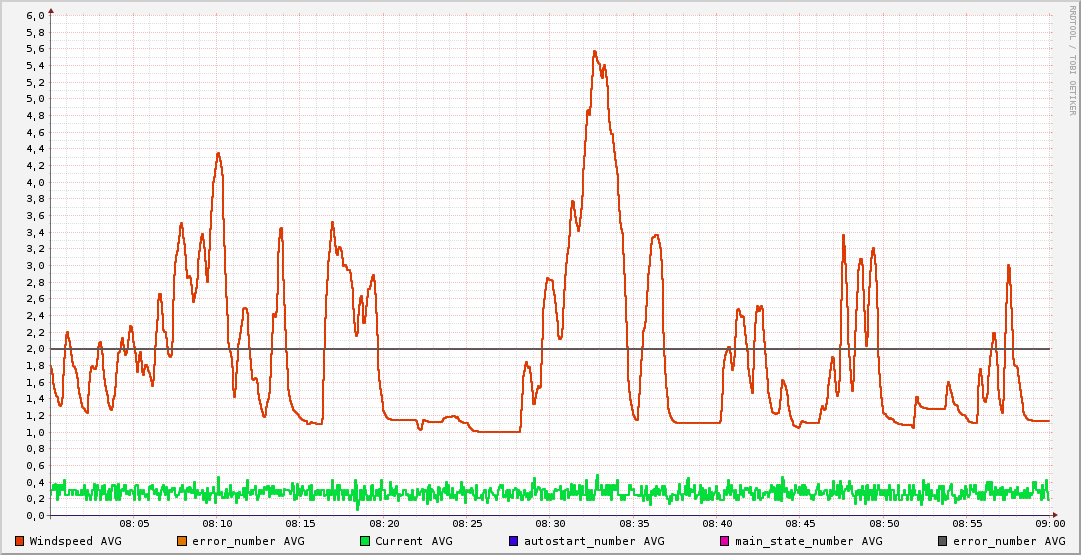Select the magenta main_state_number AVG swatch

pyautogui.click(x=726, y=541)
